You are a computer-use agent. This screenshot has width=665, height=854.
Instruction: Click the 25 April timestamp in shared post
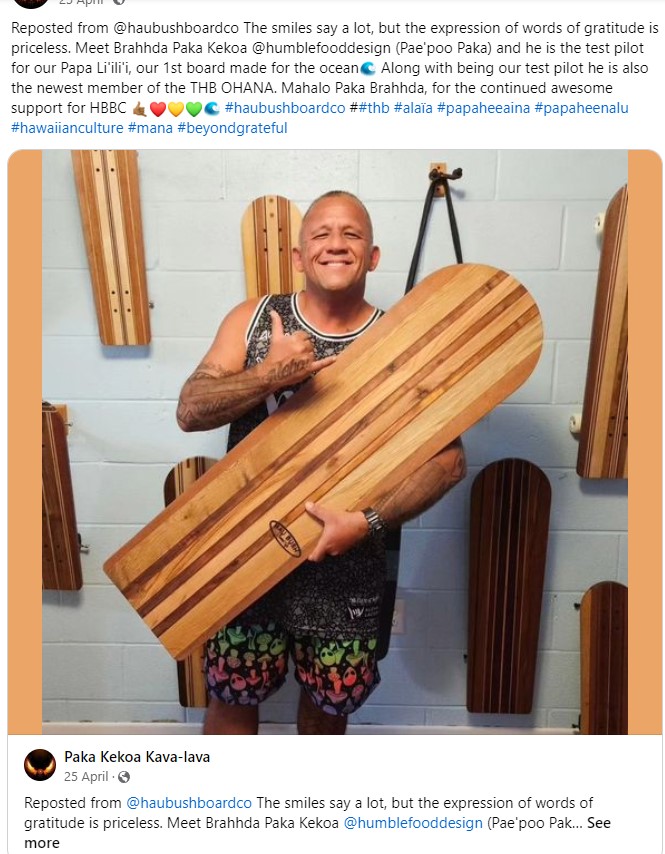[86, 777]
